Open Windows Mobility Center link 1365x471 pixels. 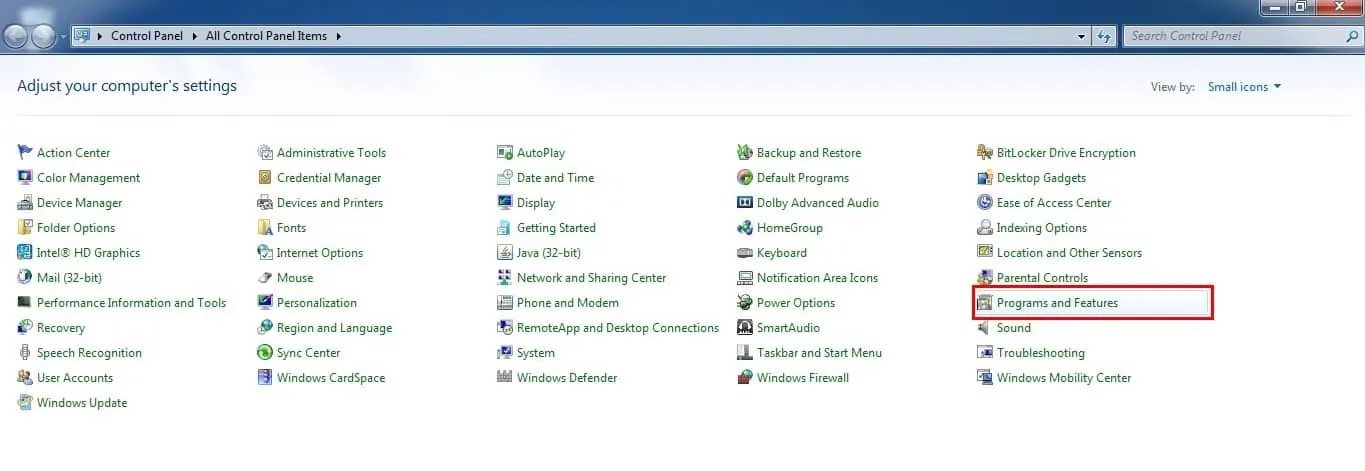coord(1064,378)
